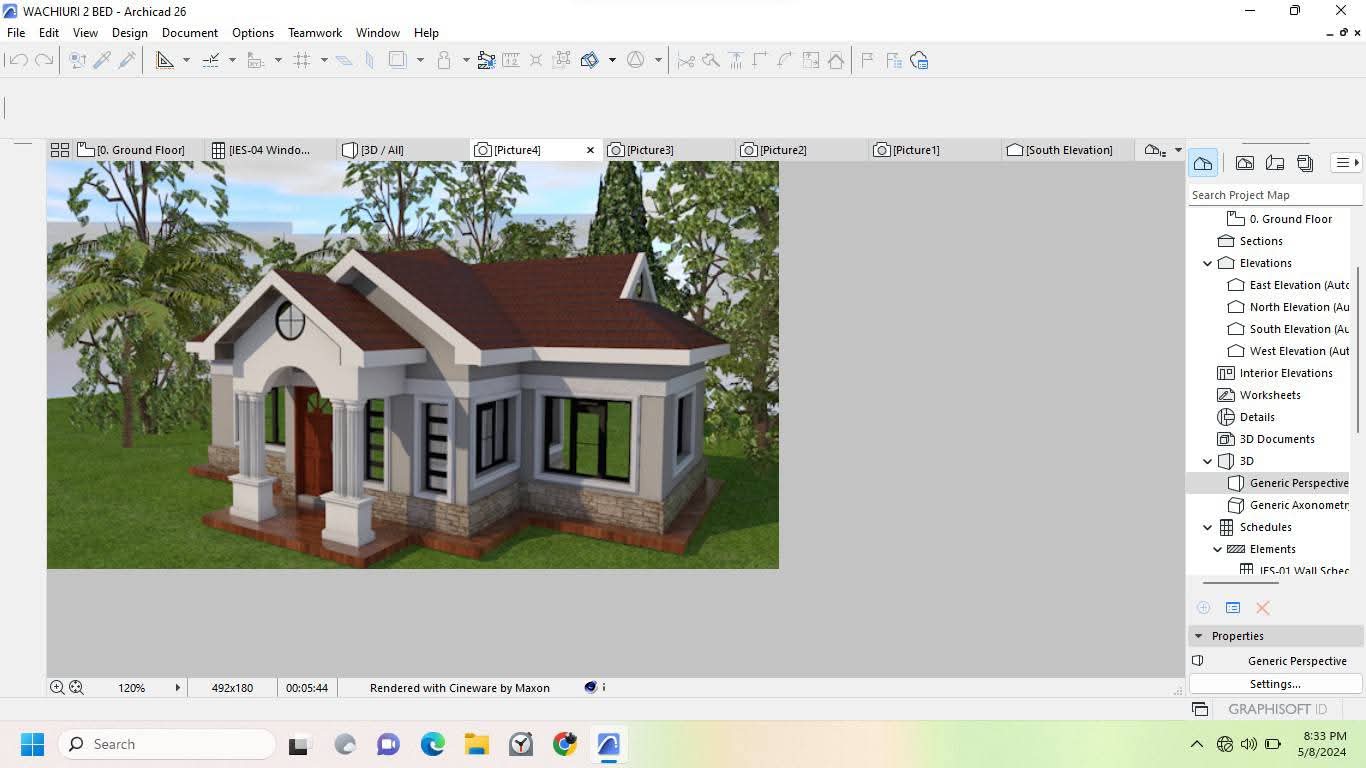
Task: Toggle the Suspend Groups lock icon
Action: (x=444, y=61)
